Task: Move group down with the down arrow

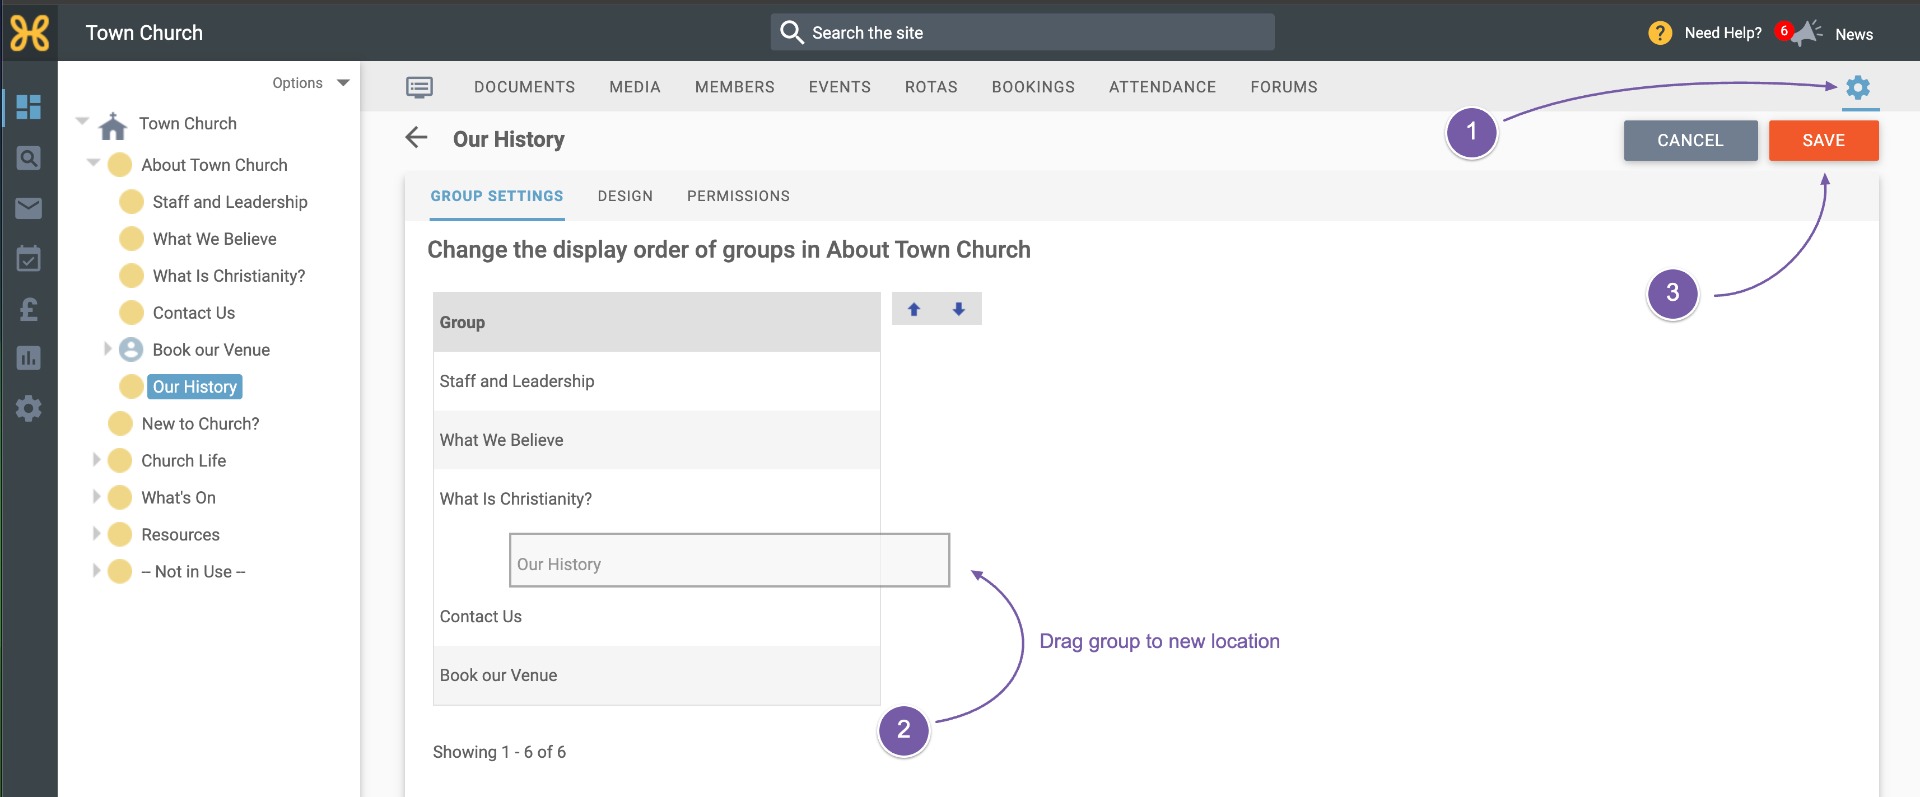Action: coord(958,309)
